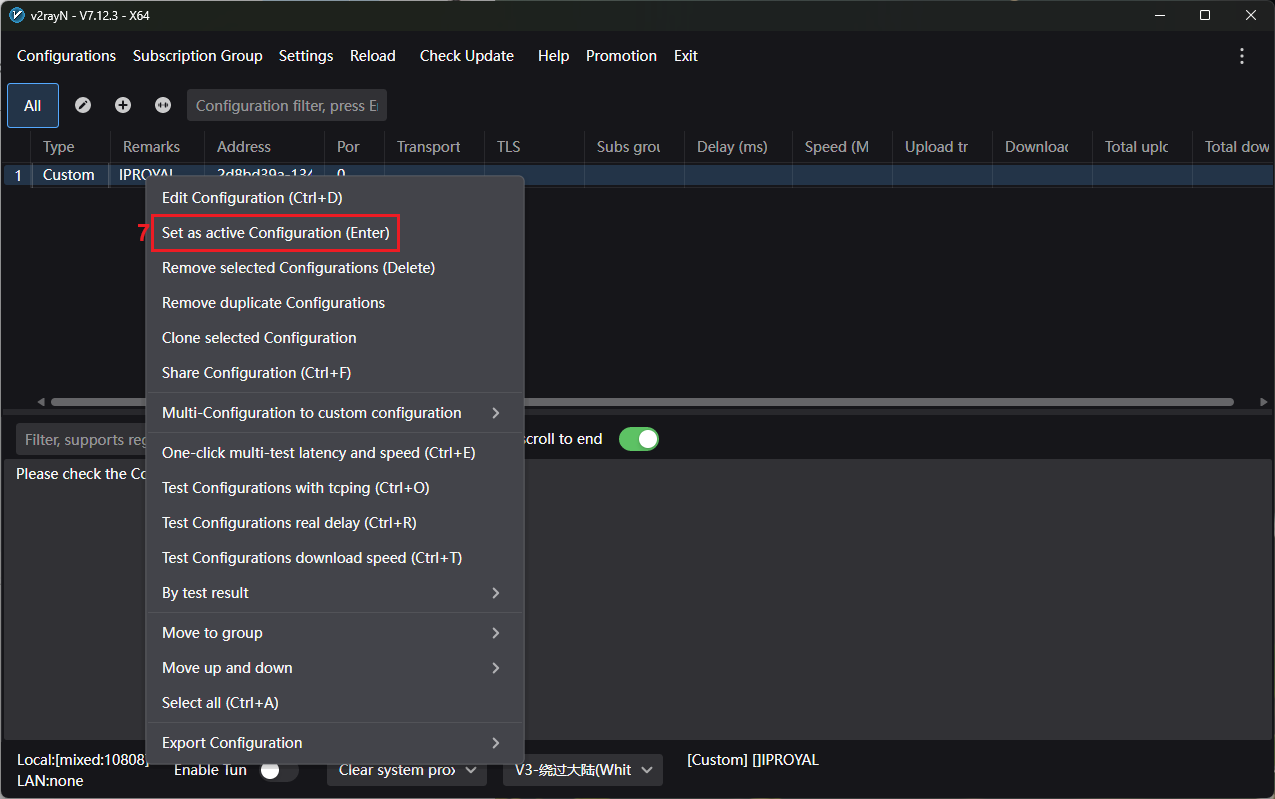Click the edit subscription group pencil icon

click(83, 105)
